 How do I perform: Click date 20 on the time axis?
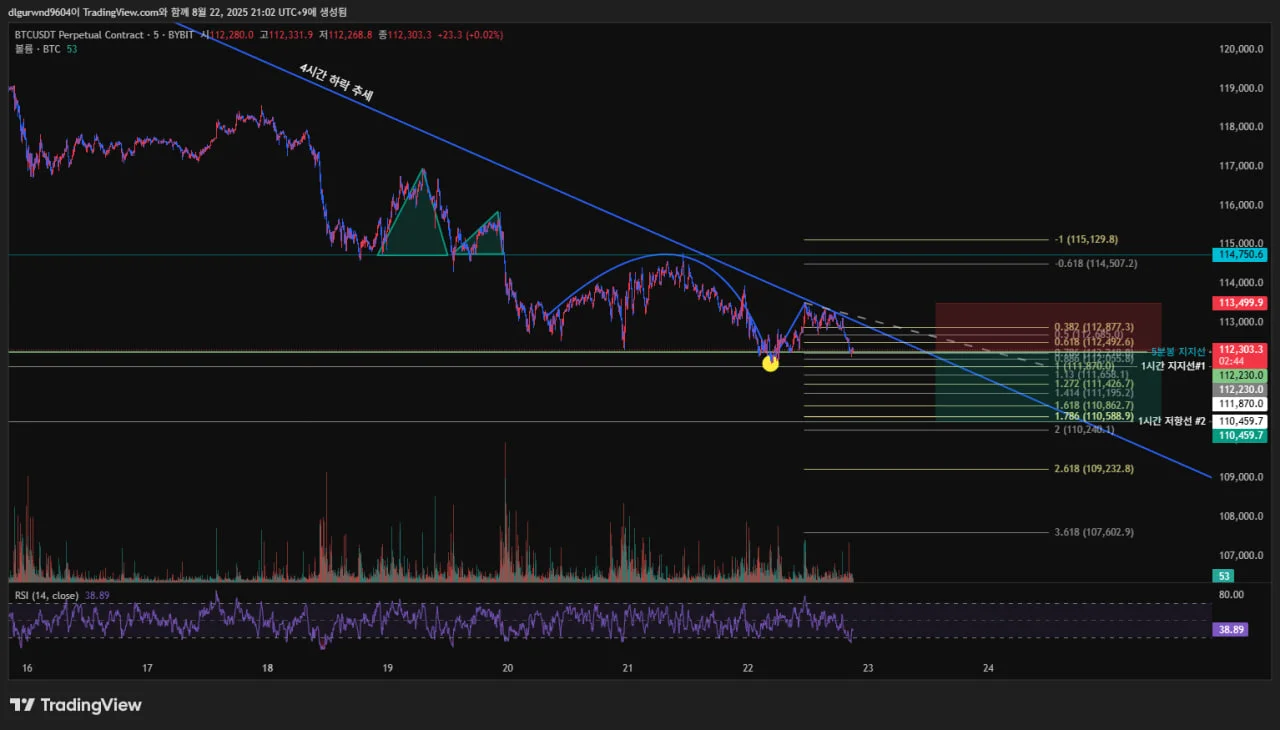click(x=507, y=668)
